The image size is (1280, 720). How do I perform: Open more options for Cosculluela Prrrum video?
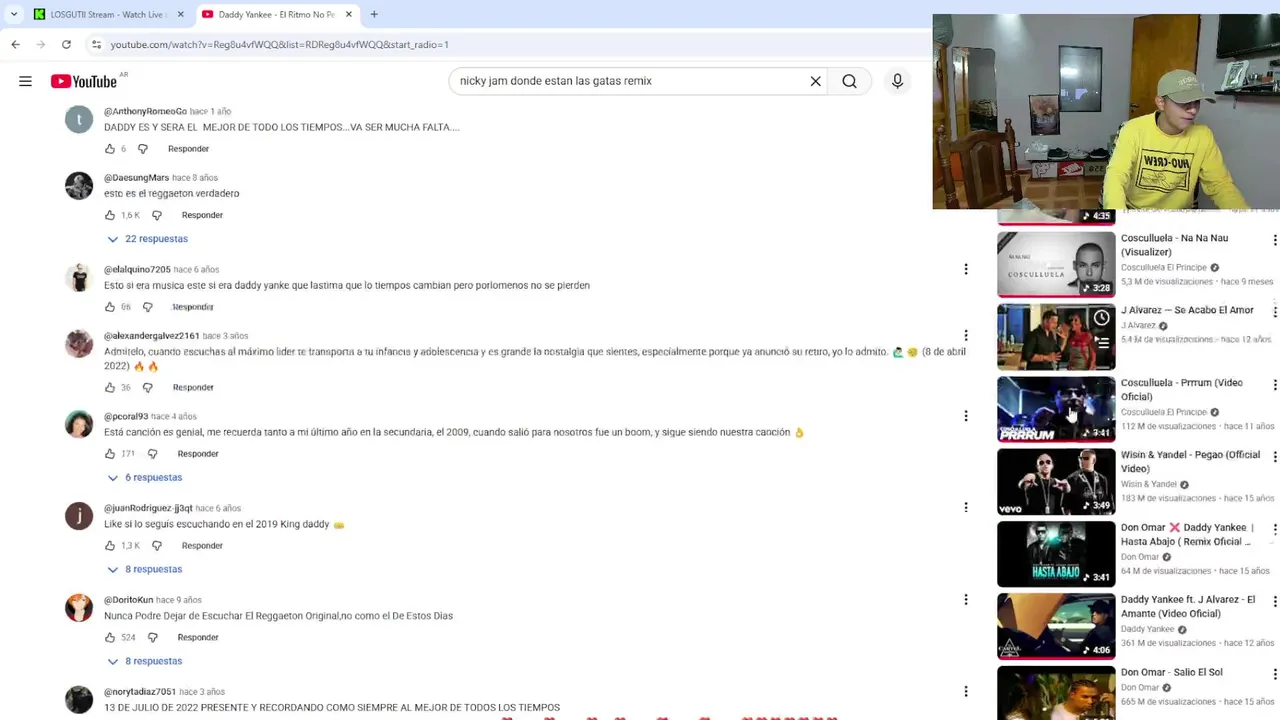pos(1274,385)
